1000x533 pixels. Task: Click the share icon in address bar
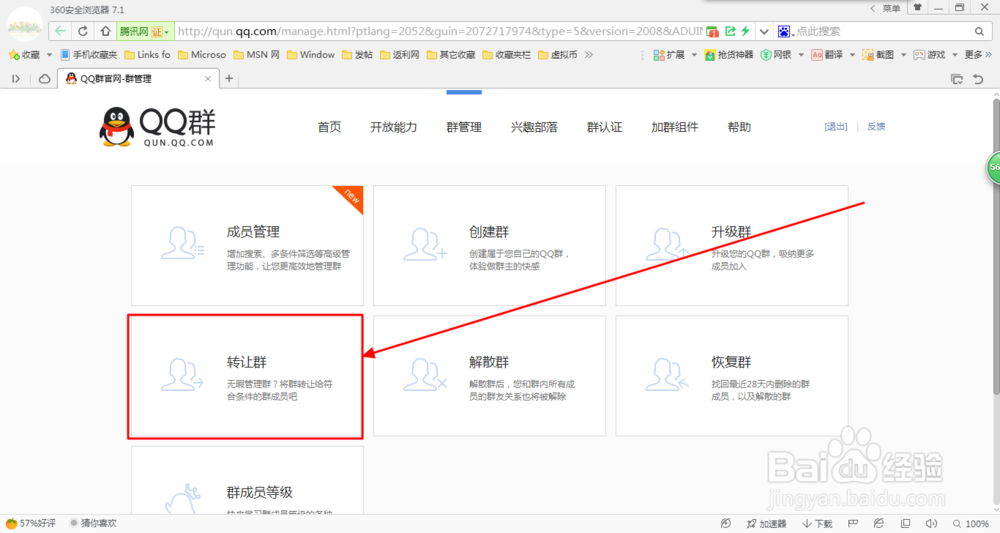[x=730, y=31]
